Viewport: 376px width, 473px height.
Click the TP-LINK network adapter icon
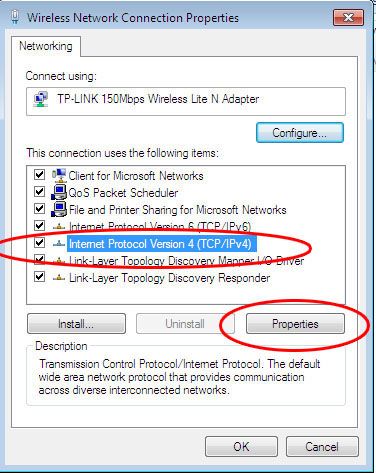pos(41,99)
